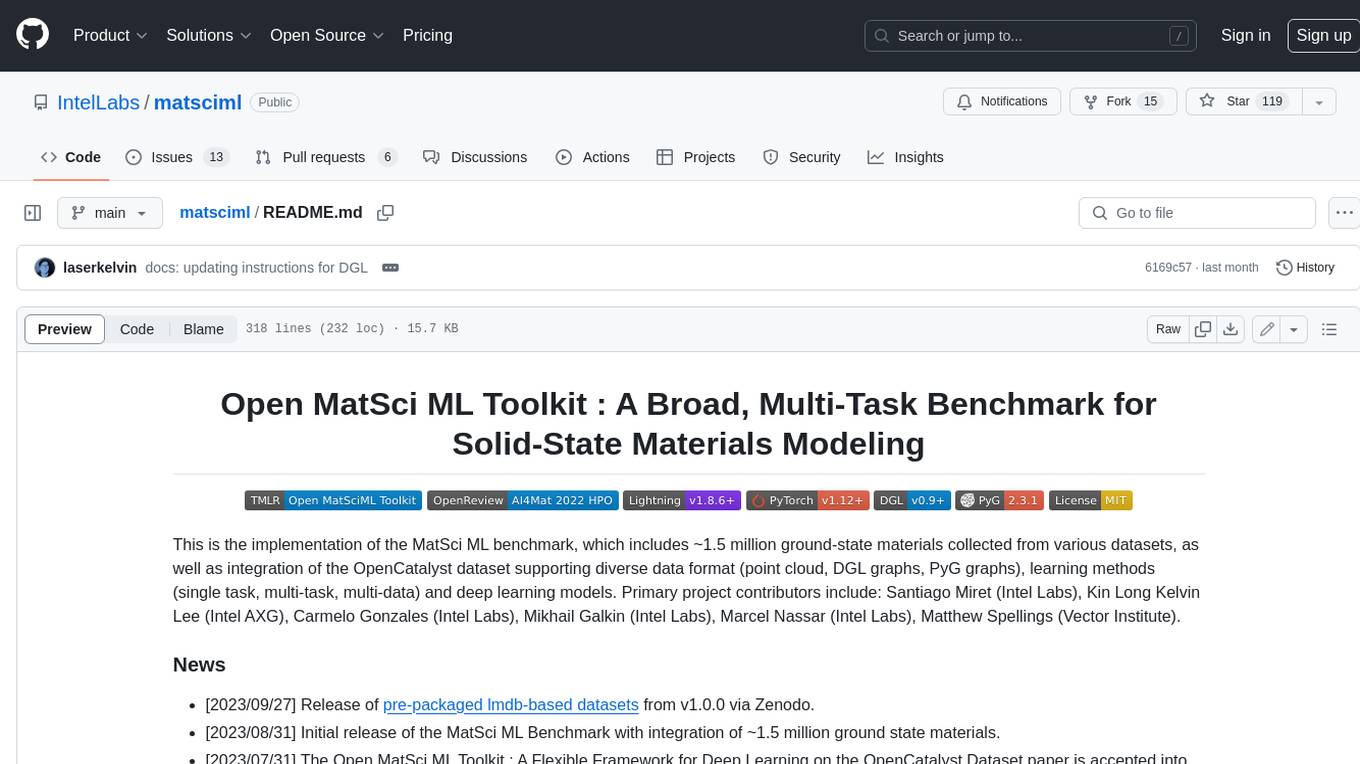
Task: Open matsciml in the file breadcrumb
Action: click(x=214, y=213)
